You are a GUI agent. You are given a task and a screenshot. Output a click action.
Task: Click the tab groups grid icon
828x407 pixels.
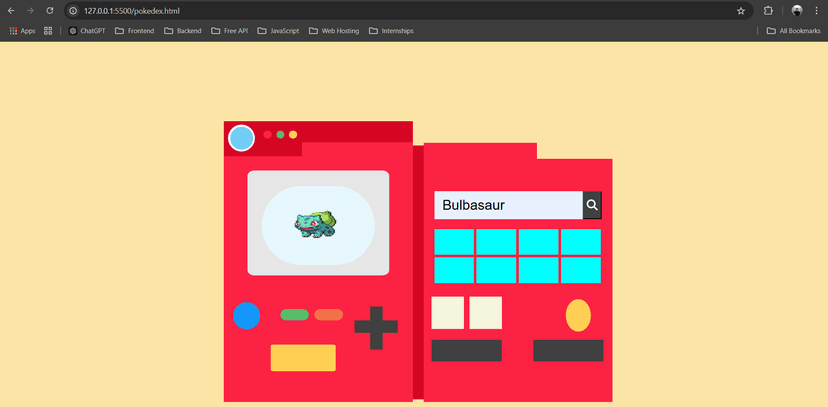[48, 31]
